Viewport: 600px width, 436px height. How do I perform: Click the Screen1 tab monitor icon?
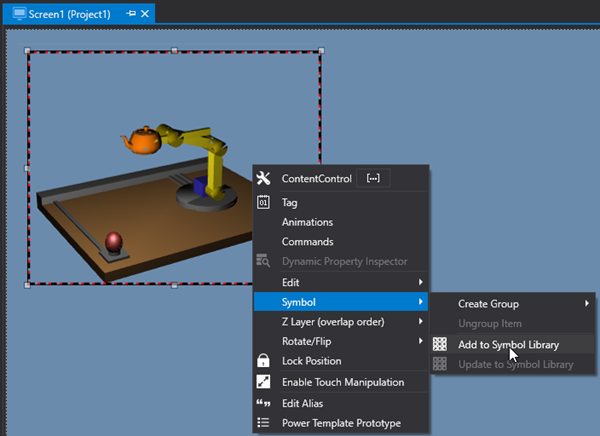pos(17,14)
